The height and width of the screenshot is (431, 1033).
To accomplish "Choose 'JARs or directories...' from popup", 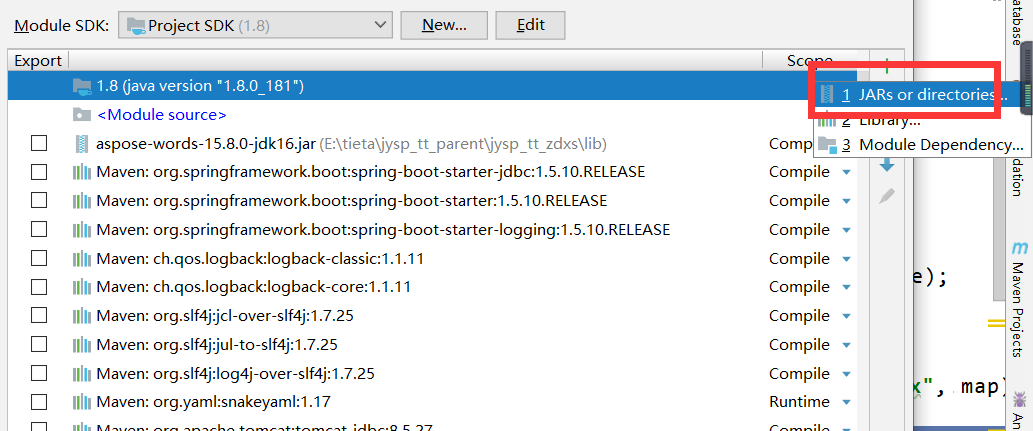I will pyautogui.click(x=924, y=95).
